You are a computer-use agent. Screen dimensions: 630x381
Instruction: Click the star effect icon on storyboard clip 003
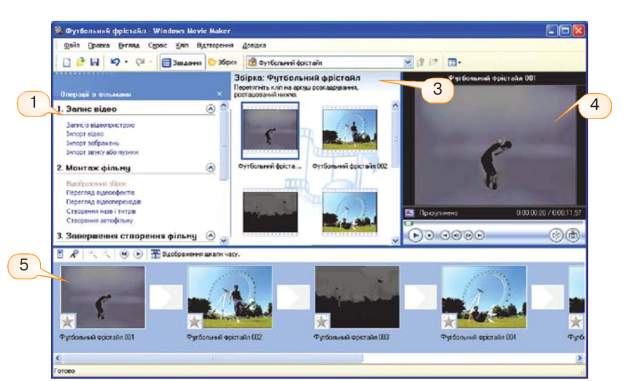(322, 322)
